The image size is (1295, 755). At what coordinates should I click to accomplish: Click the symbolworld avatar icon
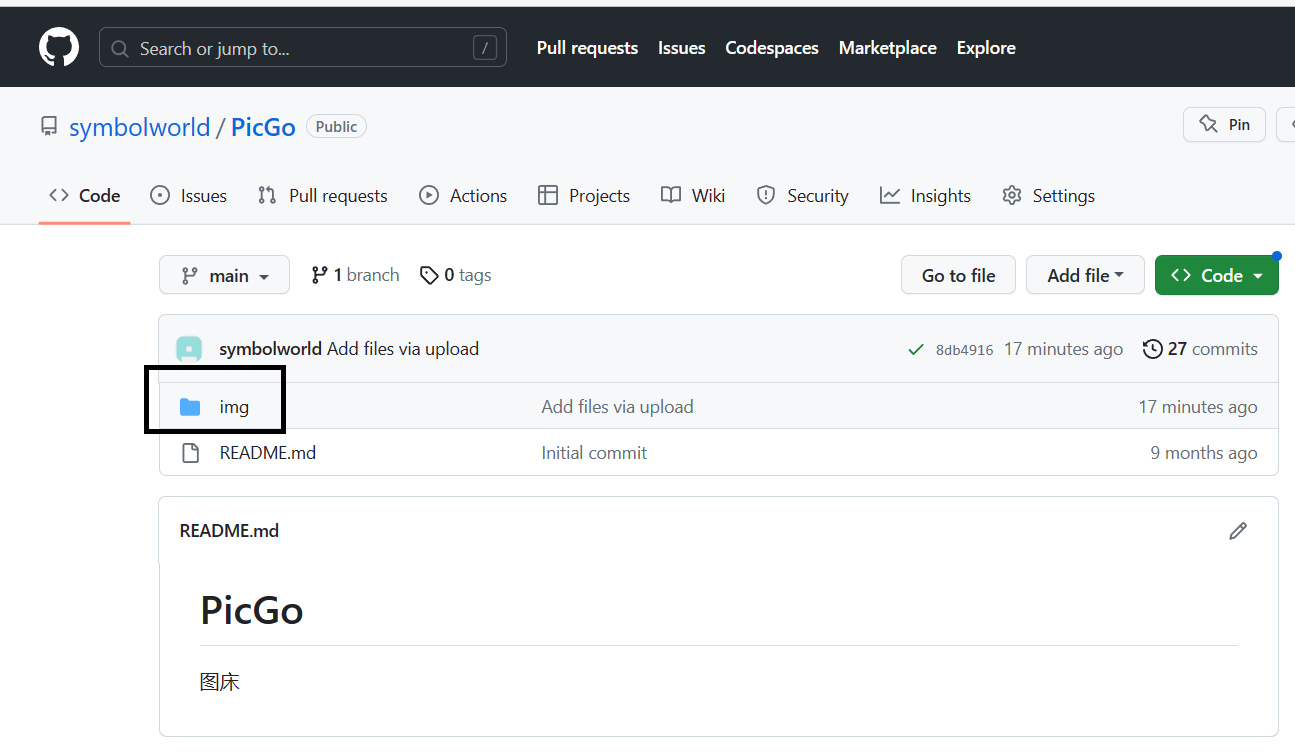click(189, 349)
